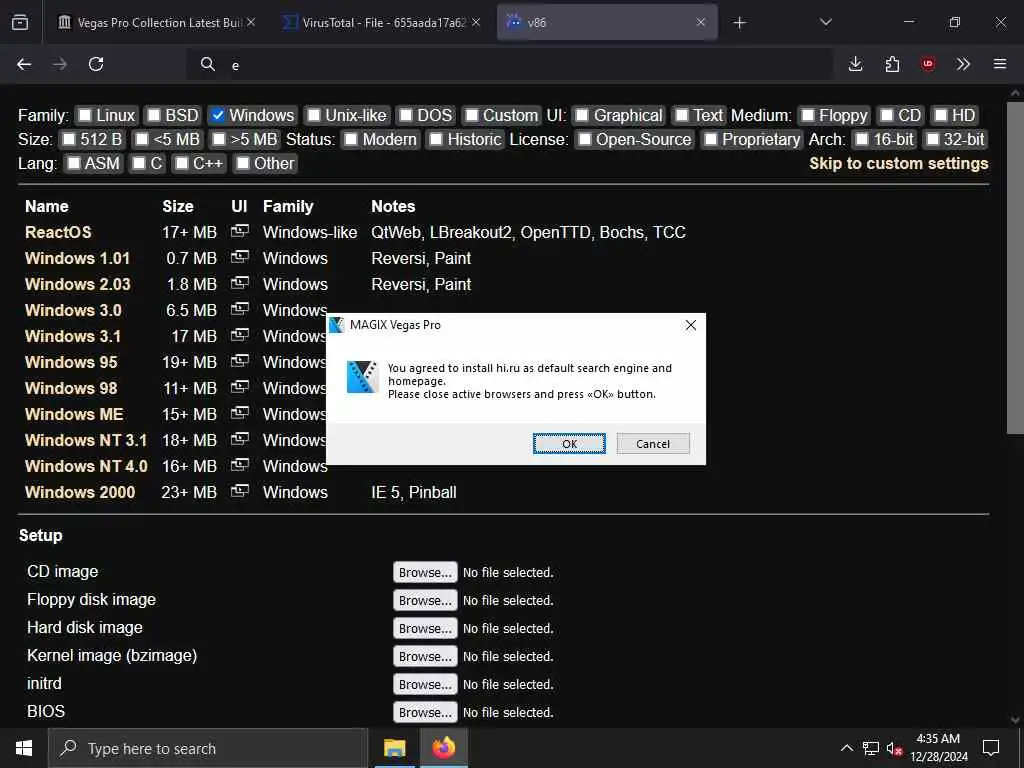Switch to the VirusTotal tab
The height and width of the screenshot is (768, 1024).
pos(383,22)
